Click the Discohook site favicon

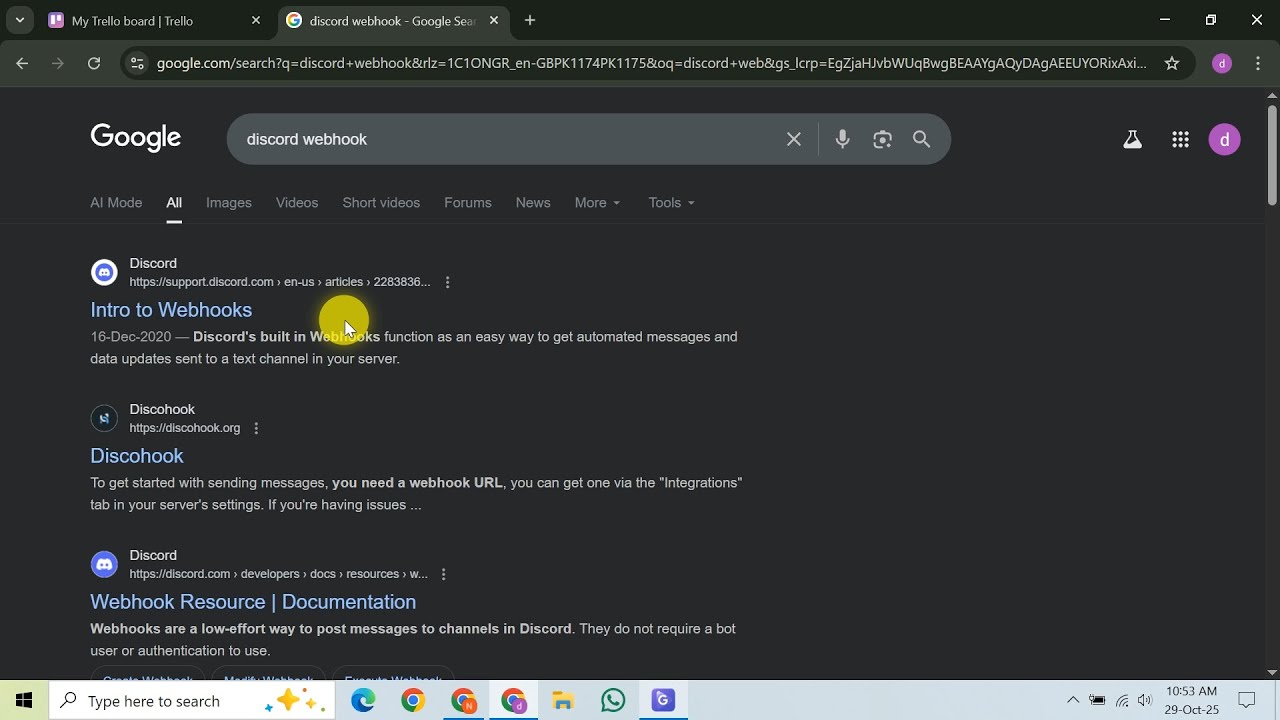click(x=104, y=418)
